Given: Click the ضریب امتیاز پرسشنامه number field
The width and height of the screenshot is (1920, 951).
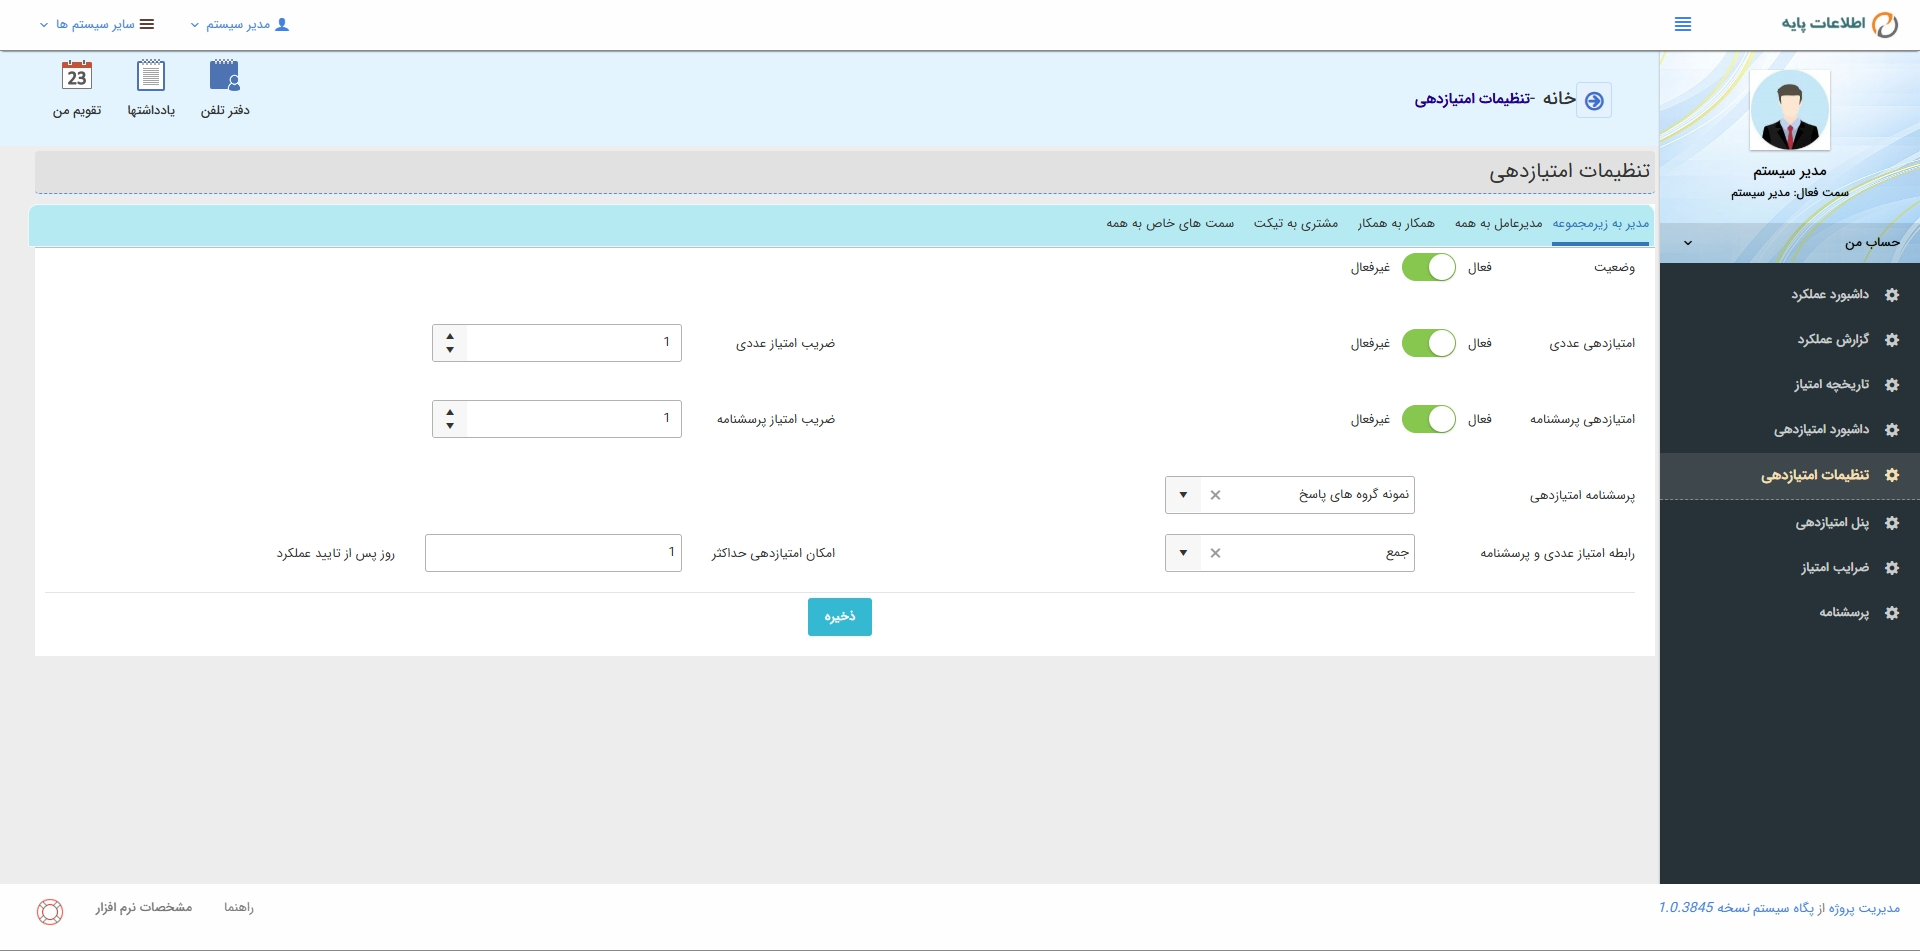Looking at the screenshot, I should pos(574,419).
